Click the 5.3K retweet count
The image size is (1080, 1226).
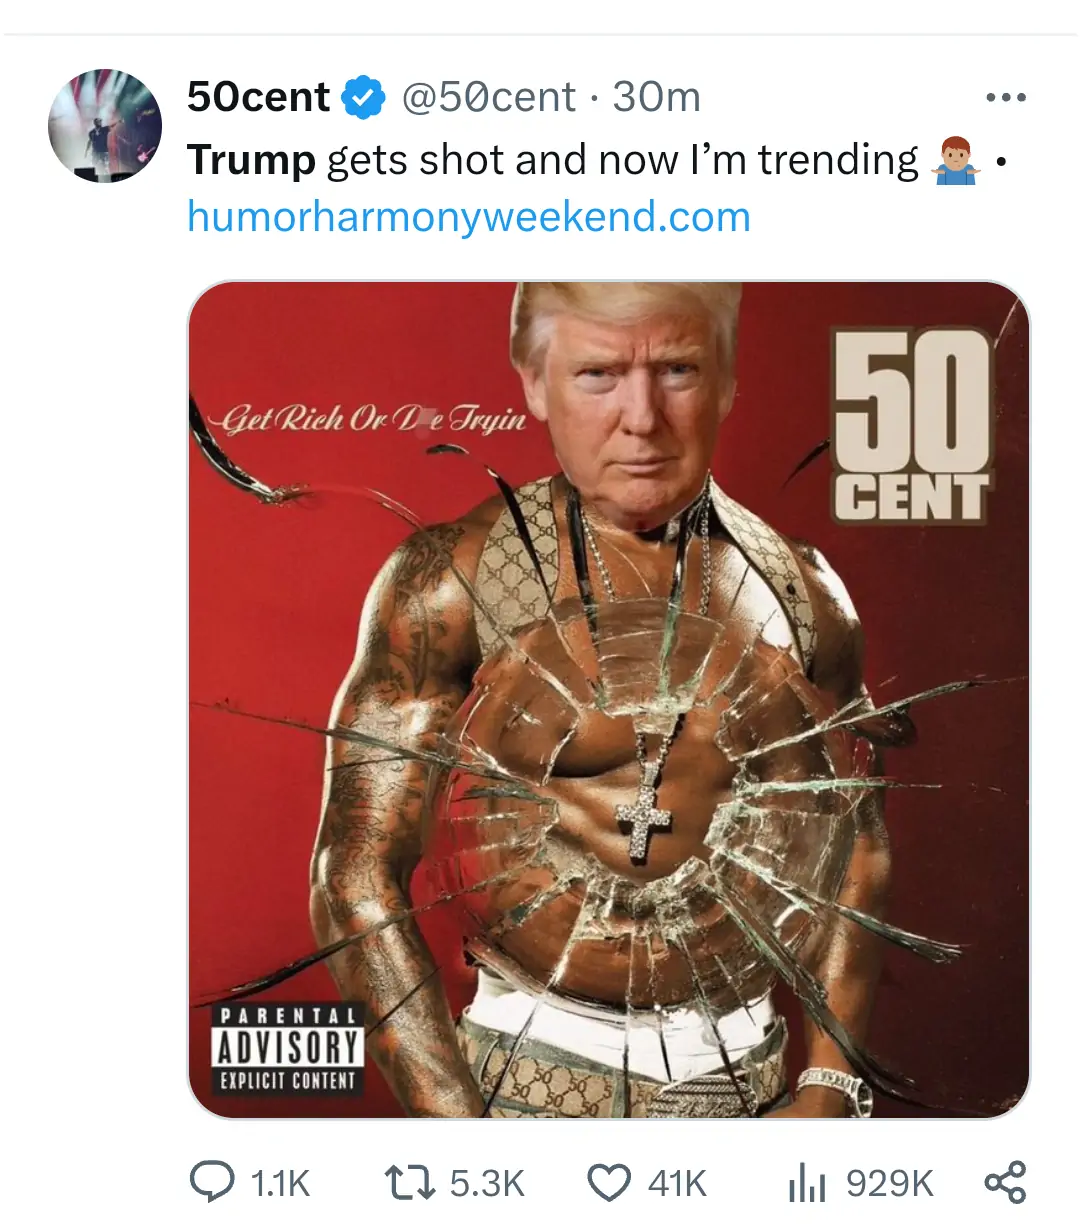click(x=487, y=1184)
